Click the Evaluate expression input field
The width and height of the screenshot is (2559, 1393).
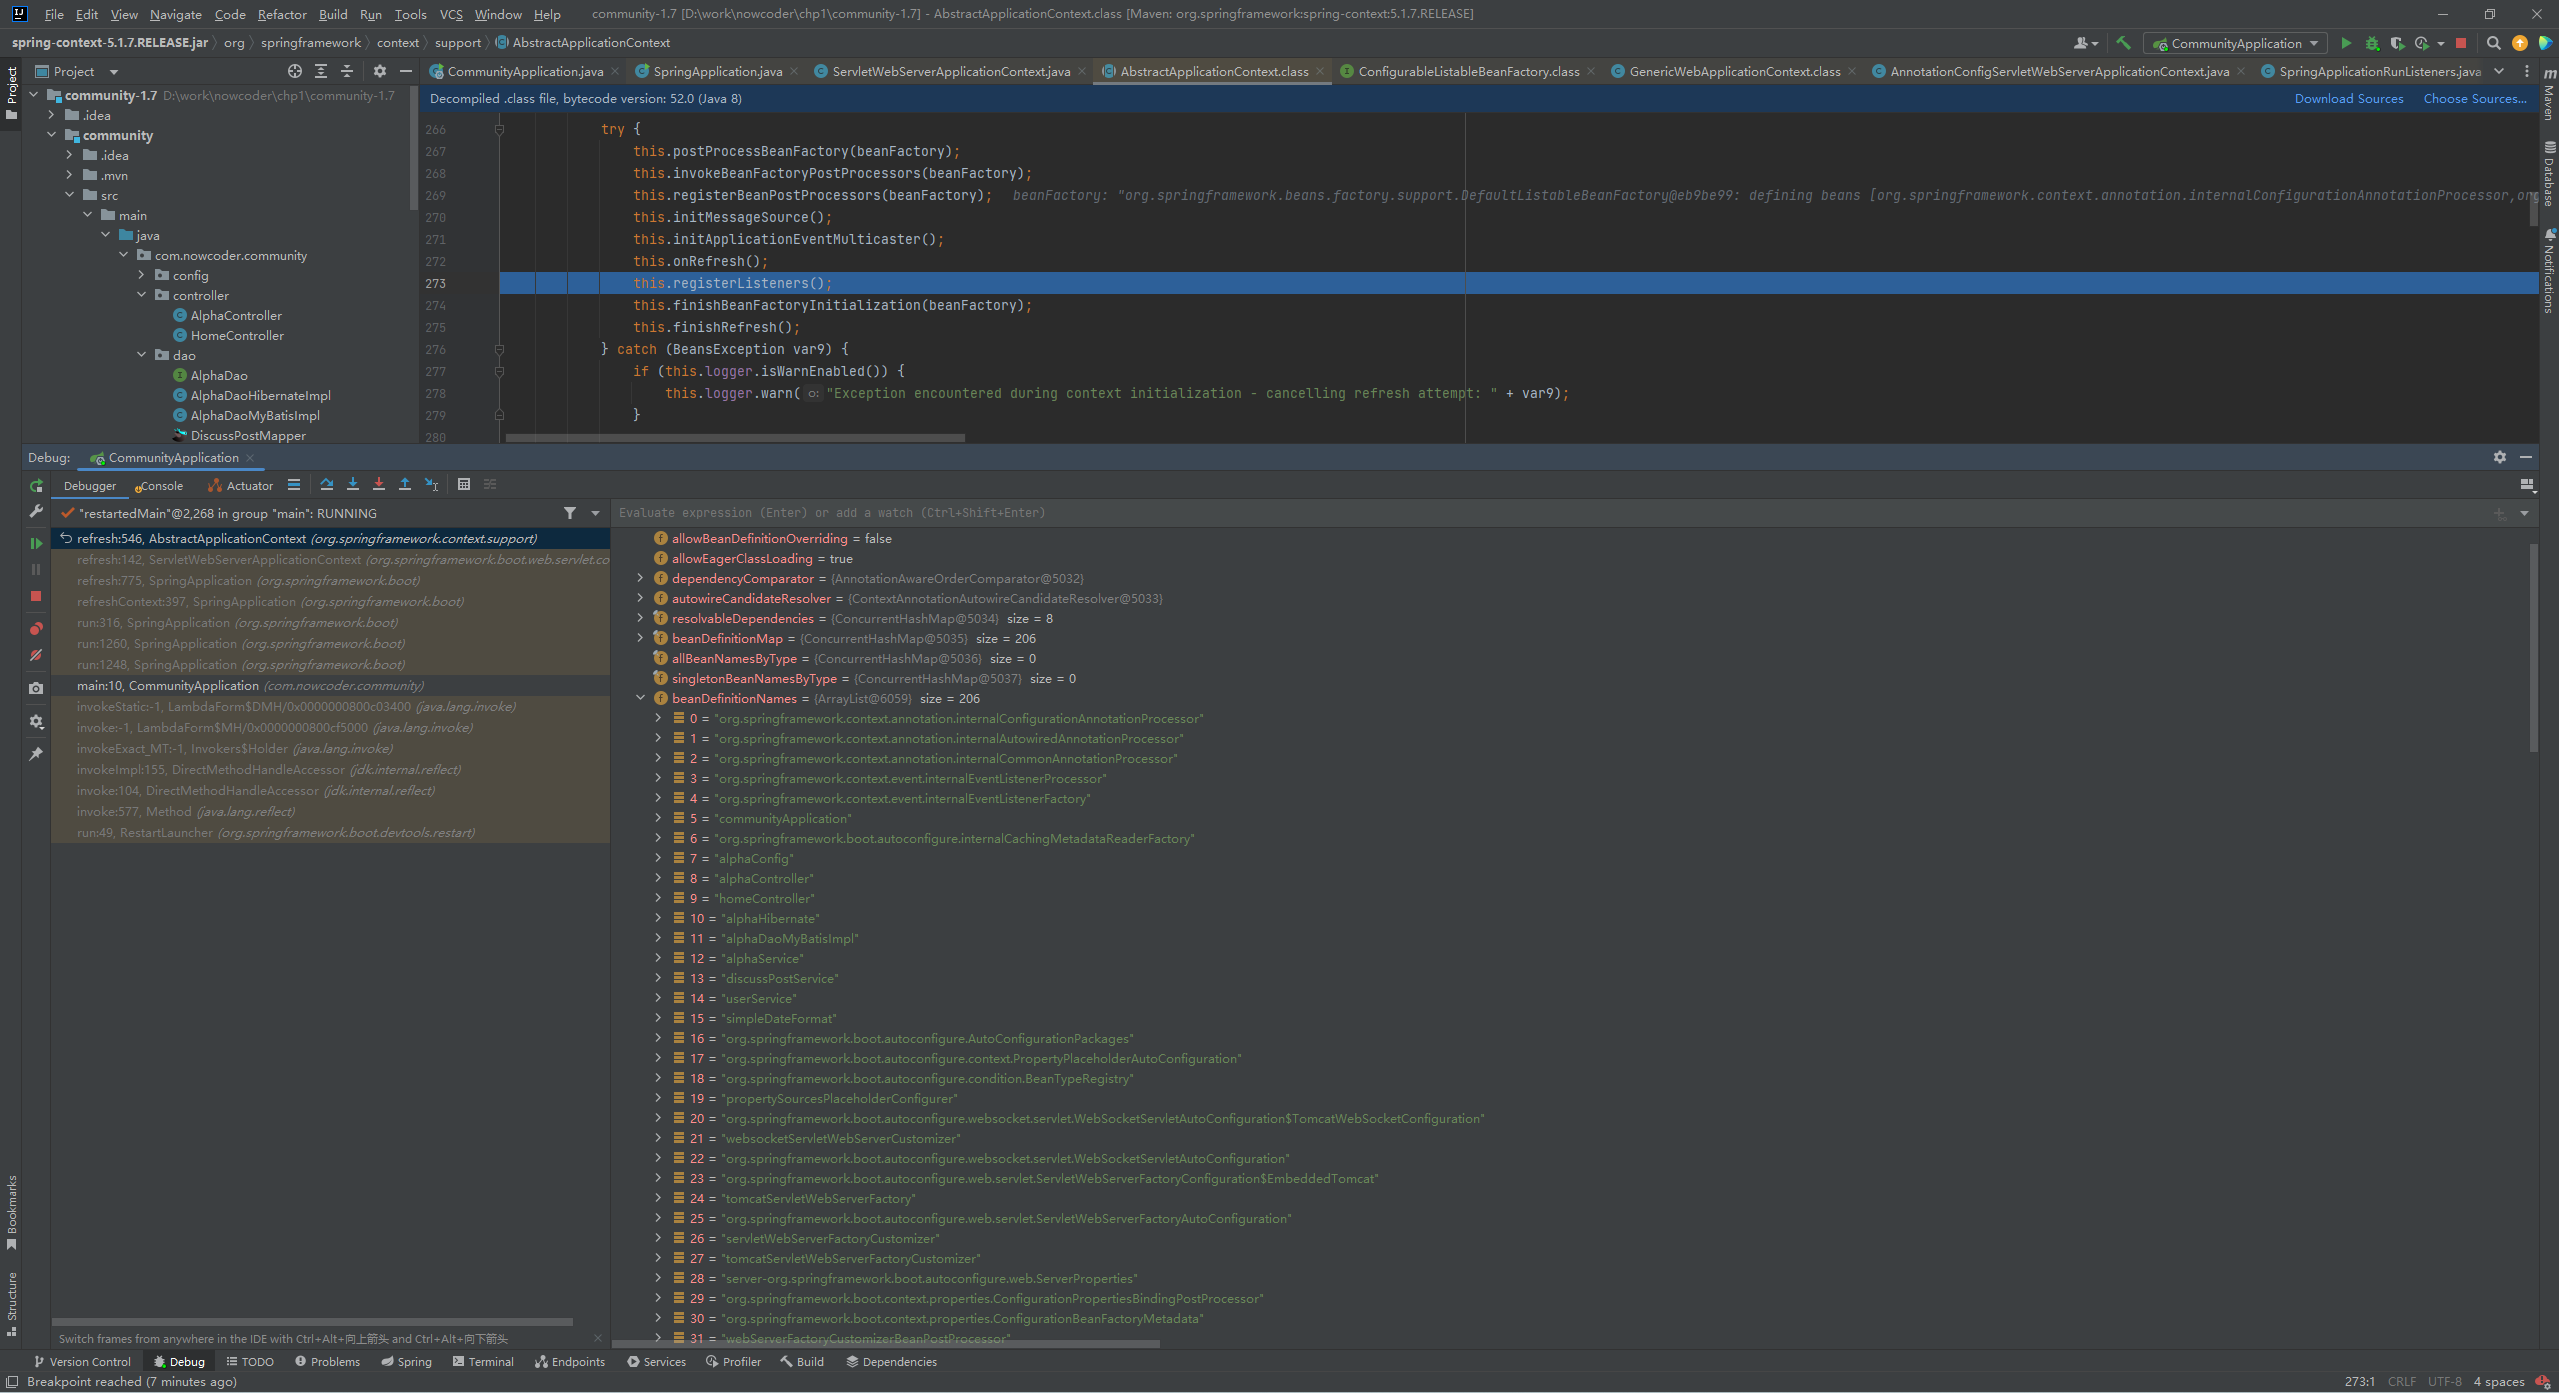[x=1550, y=513]
